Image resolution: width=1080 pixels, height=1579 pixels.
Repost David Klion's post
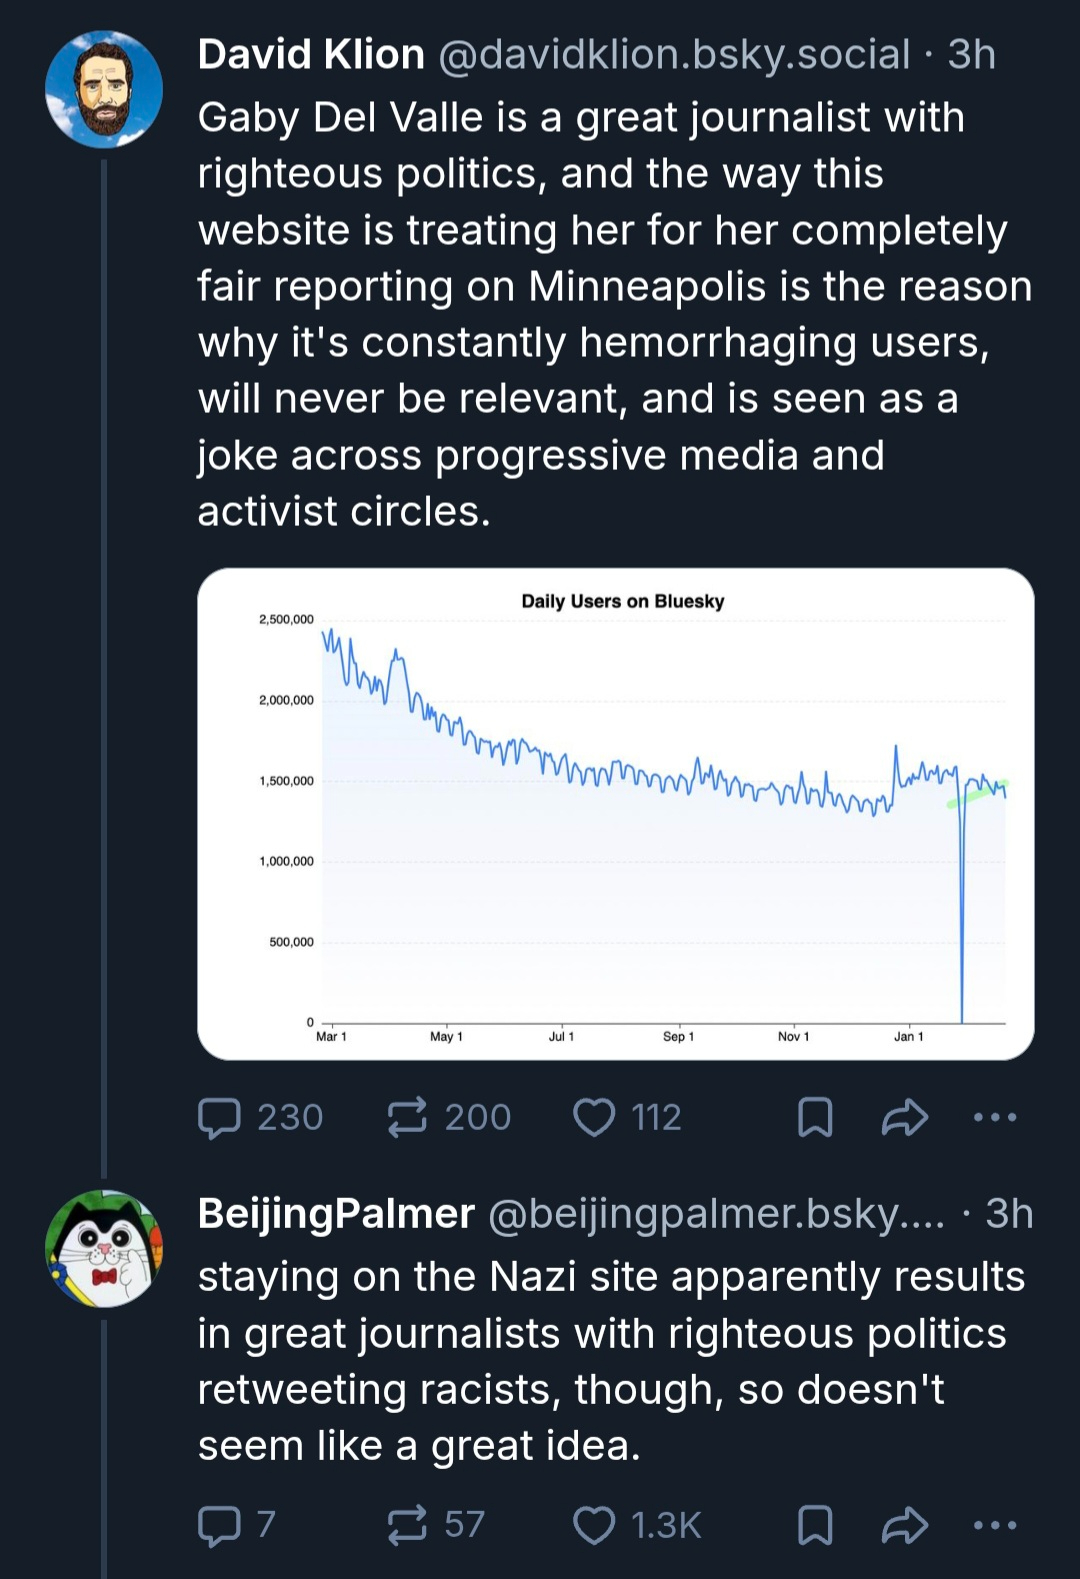pyautogui.click(x=407, y=1117)
